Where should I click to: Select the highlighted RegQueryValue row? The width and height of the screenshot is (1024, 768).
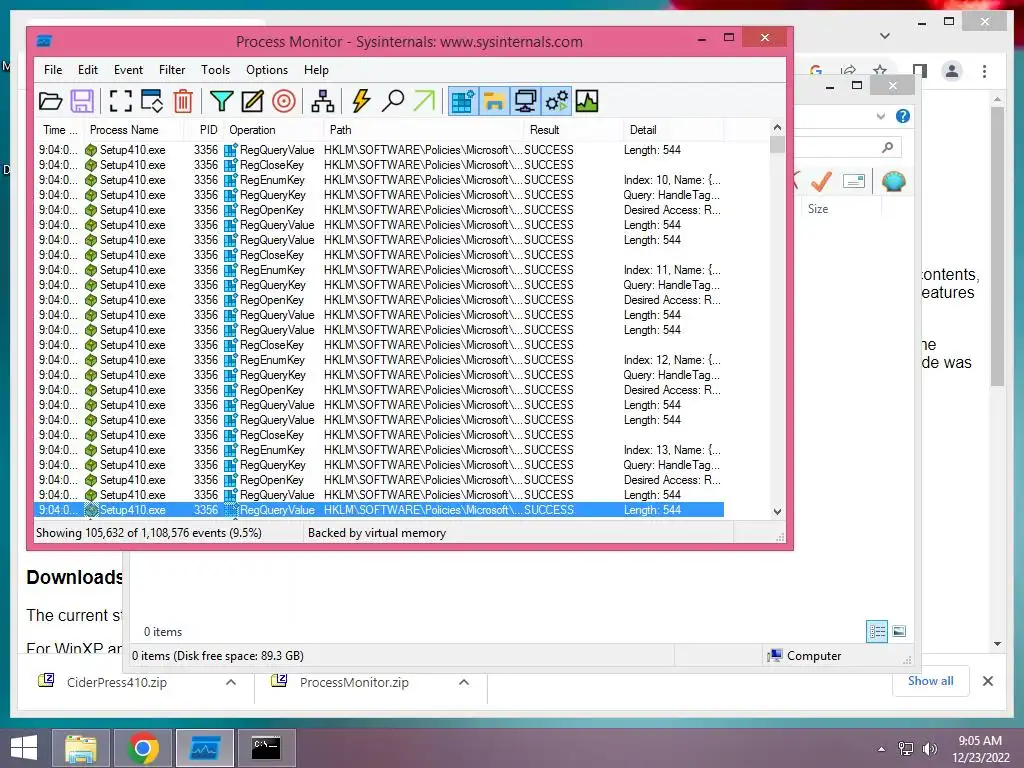[379, 510]
